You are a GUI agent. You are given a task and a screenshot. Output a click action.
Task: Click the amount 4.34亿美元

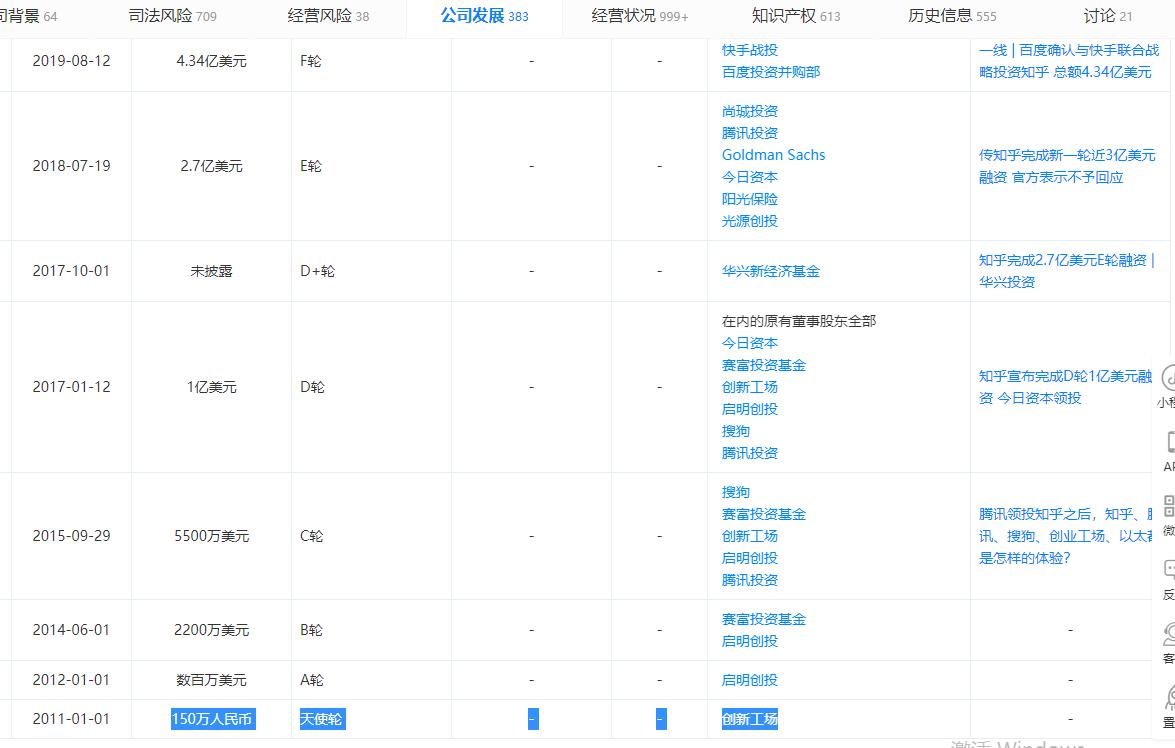pos(211,61)
